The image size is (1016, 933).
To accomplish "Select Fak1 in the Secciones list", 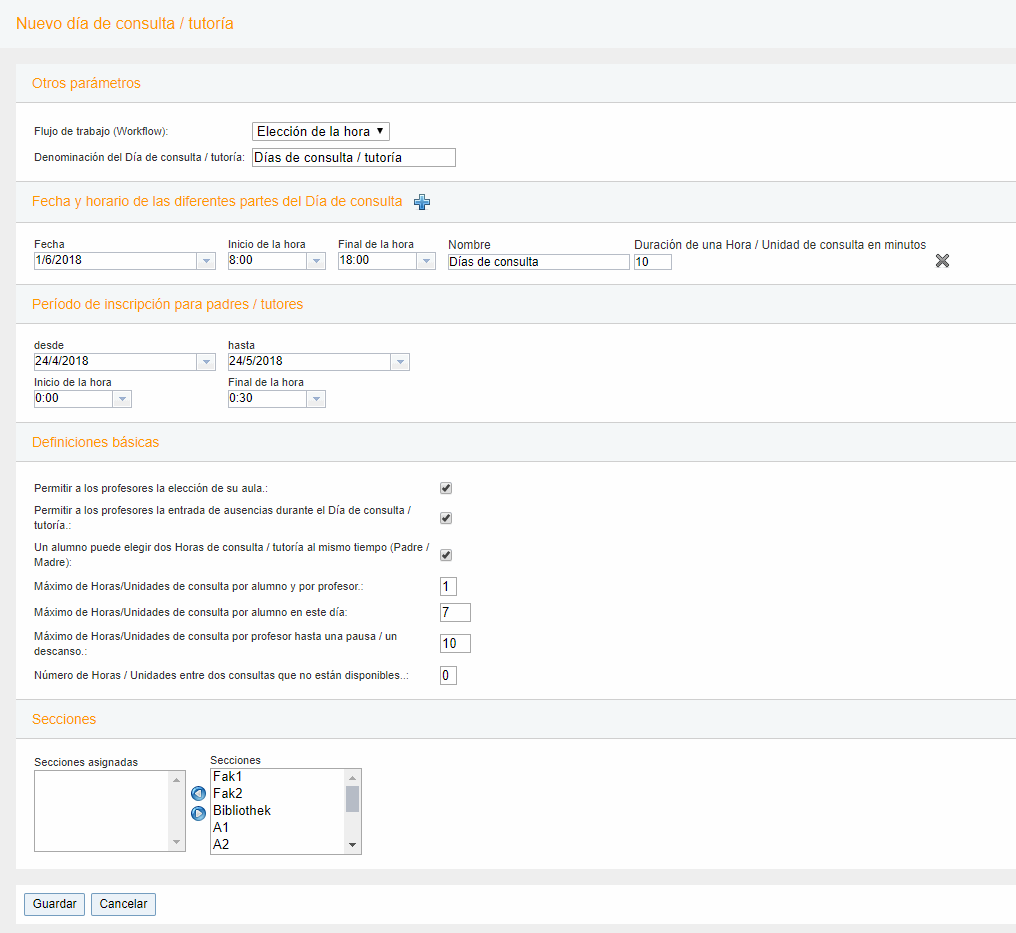I will (278, 776).
